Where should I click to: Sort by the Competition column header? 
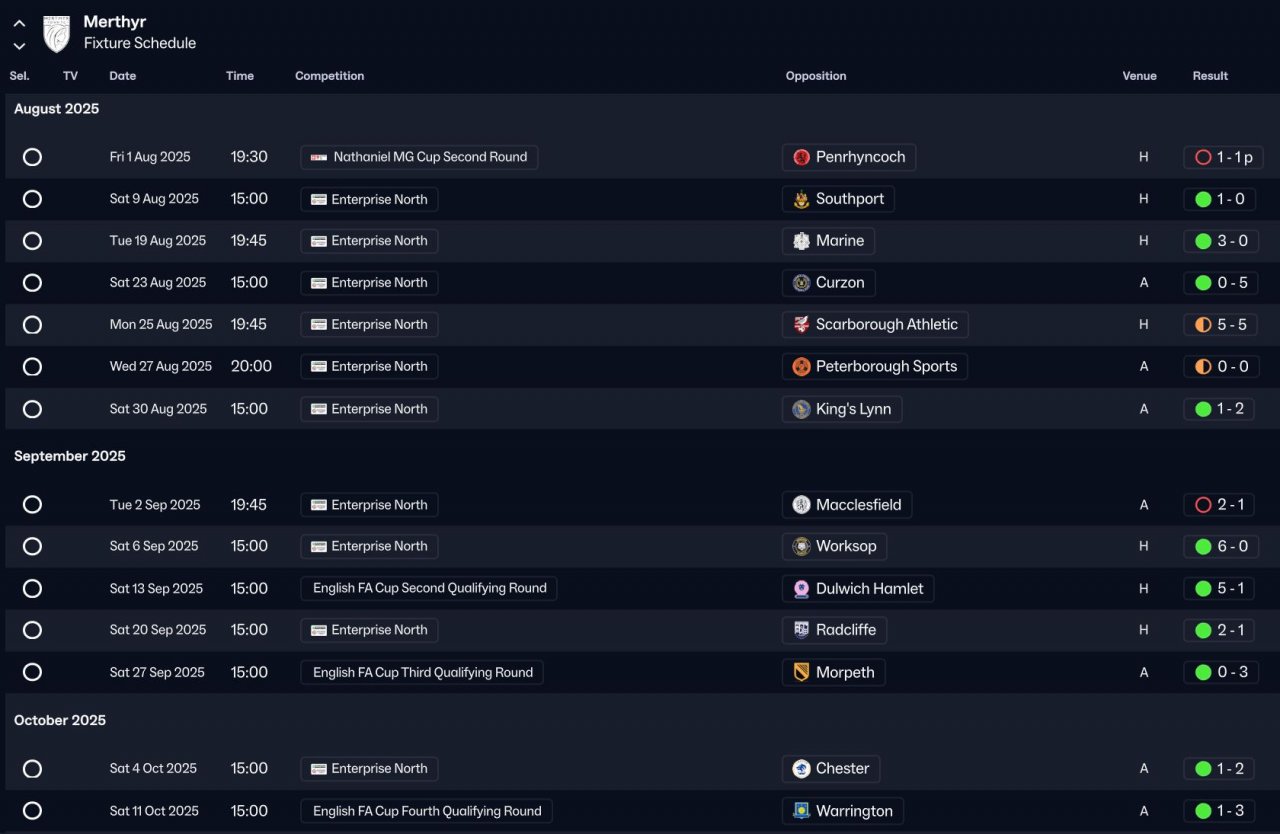(x=330, y=76)
